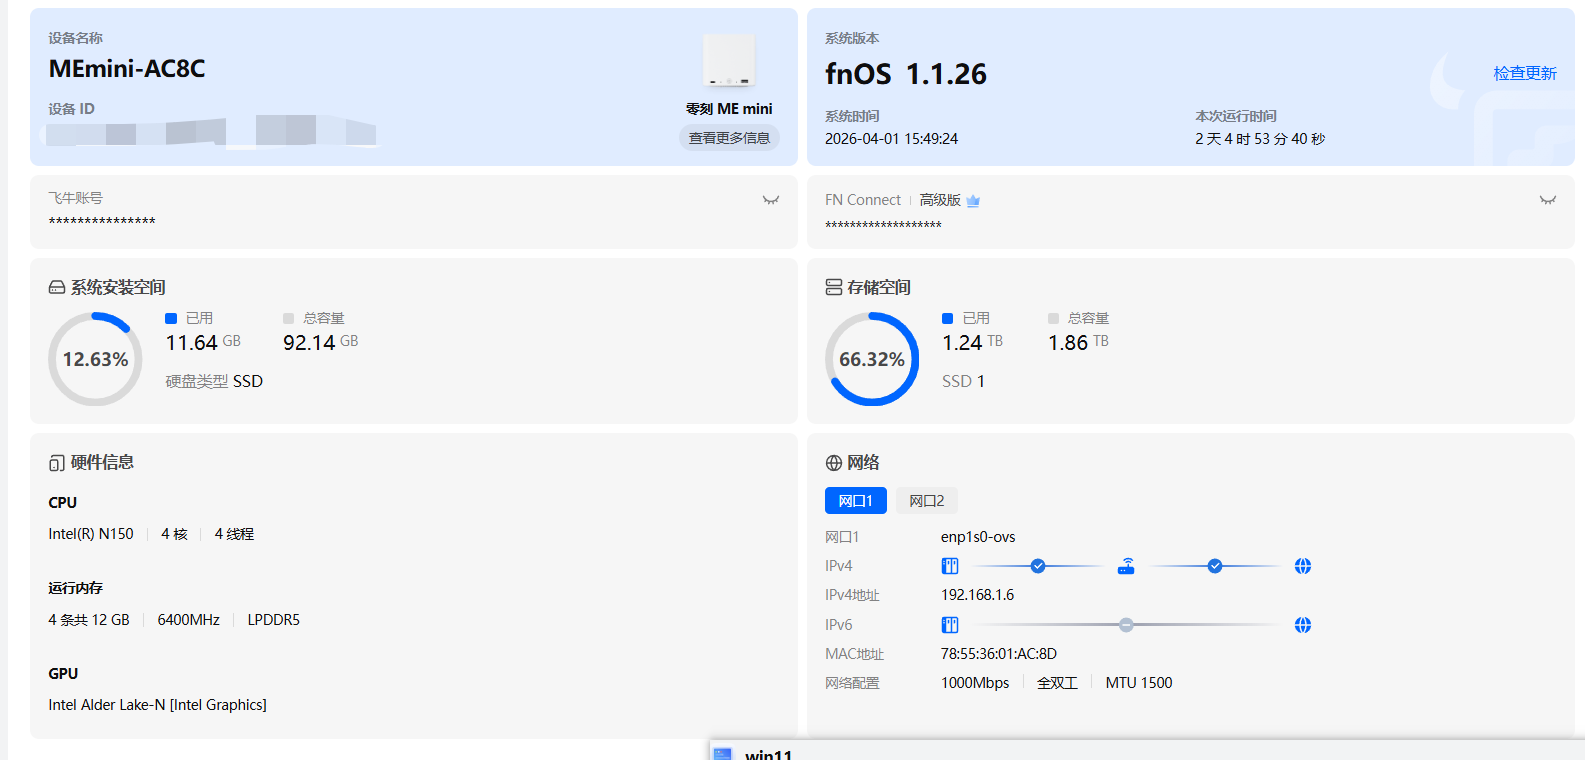The width and height of the screenshot is (1585, 760).
Task: Click the masked 飞牛账号 asterisks
Action: 102,222
